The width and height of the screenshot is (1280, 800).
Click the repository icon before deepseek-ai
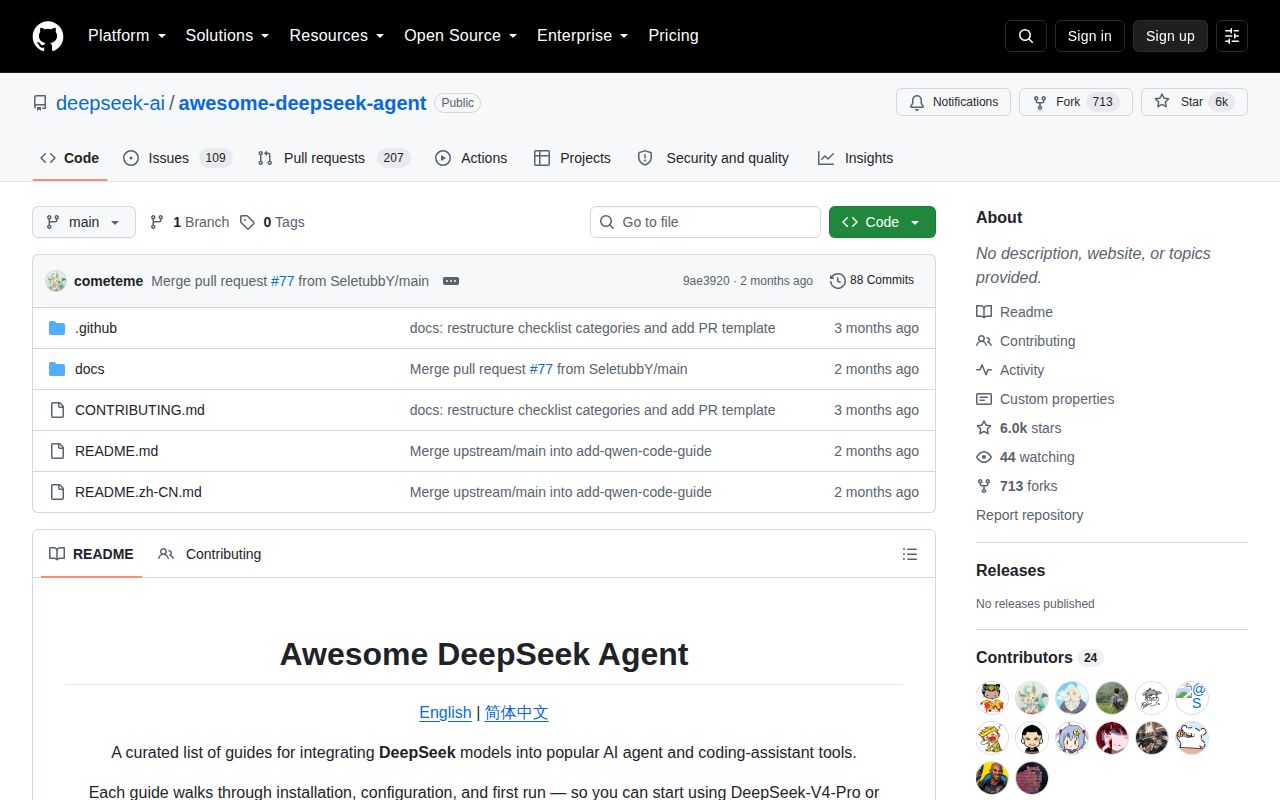[x=40, y=103]
